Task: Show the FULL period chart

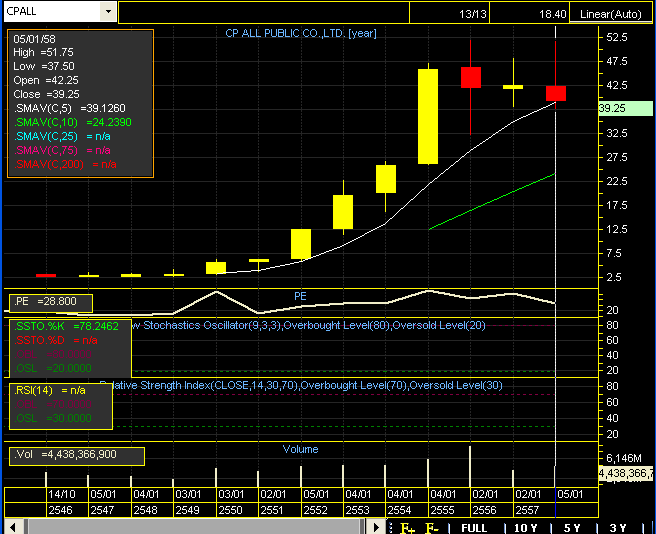Action: [474, 528]
